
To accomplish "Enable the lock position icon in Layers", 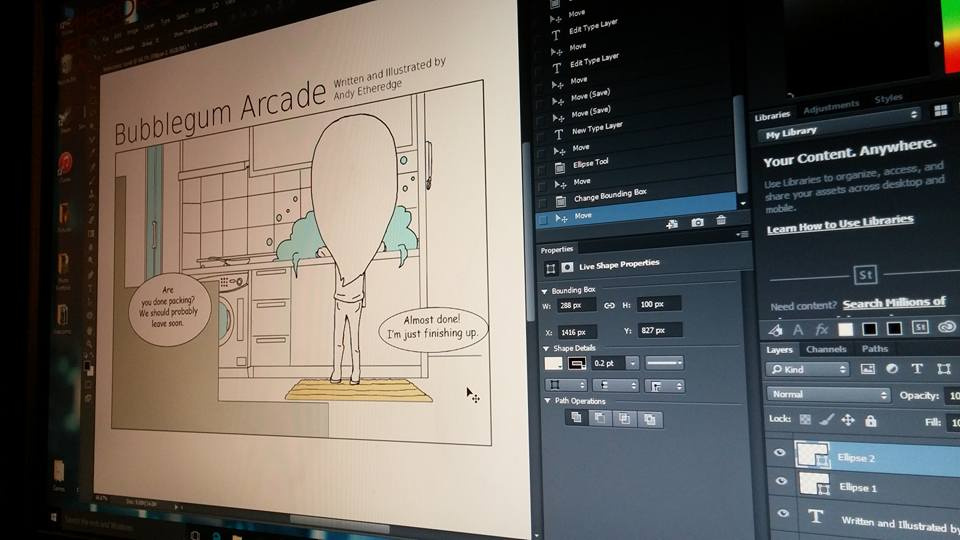I will (x=848, y=420).
